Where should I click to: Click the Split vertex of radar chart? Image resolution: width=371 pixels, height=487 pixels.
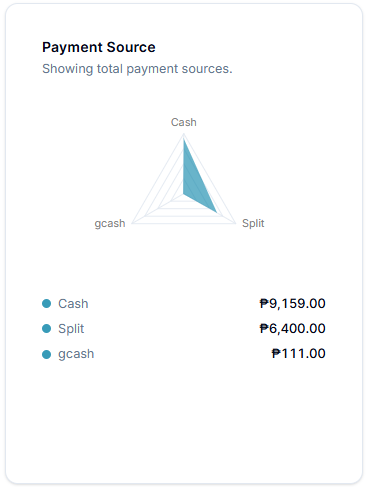(x=235, y=223)
